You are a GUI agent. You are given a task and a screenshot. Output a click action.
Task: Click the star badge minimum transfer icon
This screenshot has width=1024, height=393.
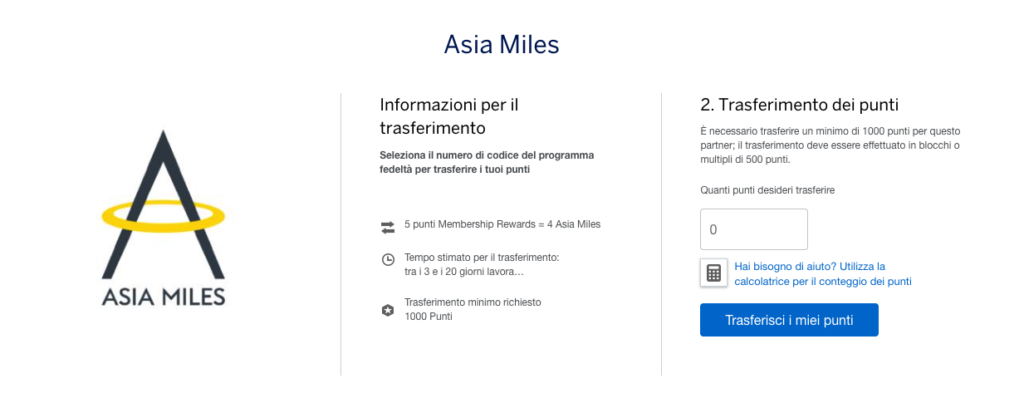tap(388, 311)
